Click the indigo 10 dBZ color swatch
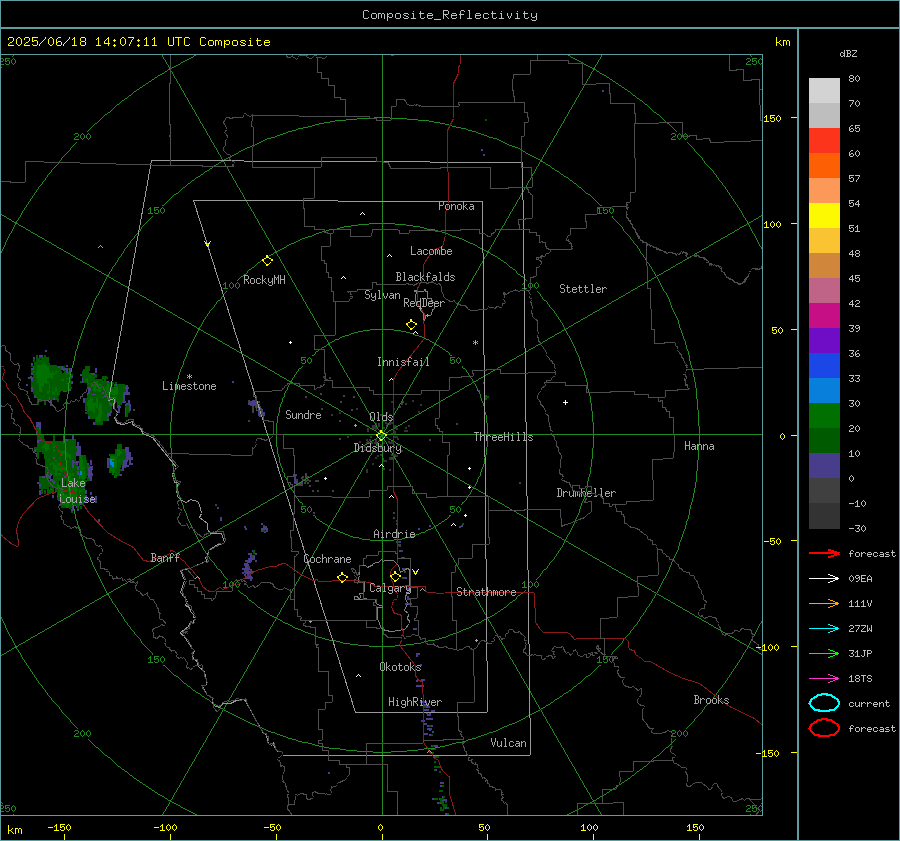This screenshot has height=841, width=900. [824, 466]
